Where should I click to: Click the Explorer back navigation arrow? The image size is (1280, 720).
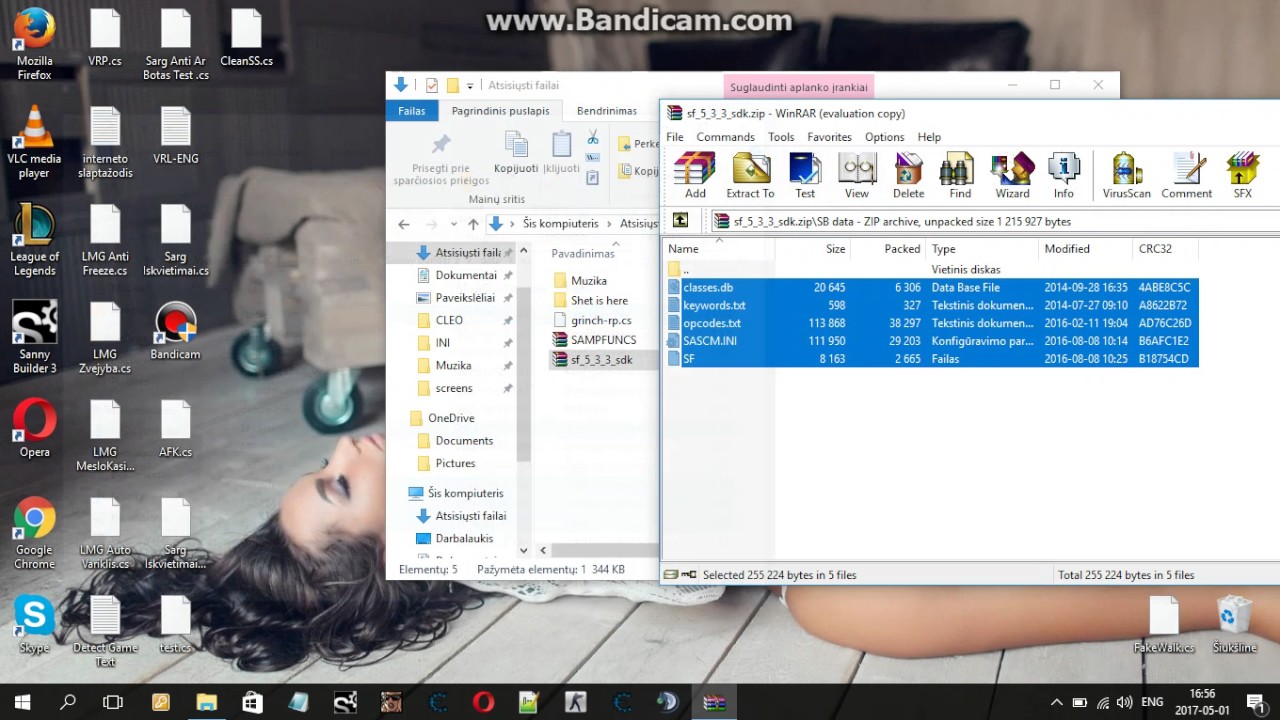pos(404,224)
